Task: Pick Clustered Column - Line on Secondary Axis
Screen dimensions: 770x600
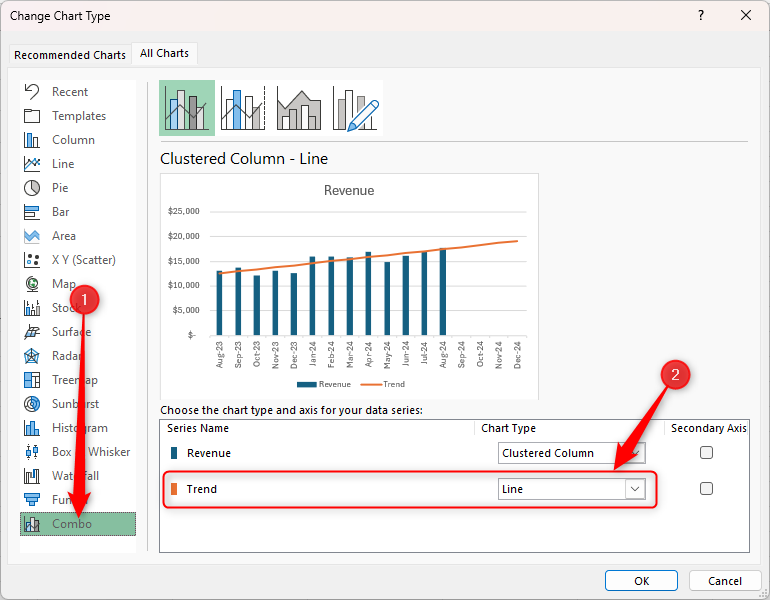Action: point(243,108)
